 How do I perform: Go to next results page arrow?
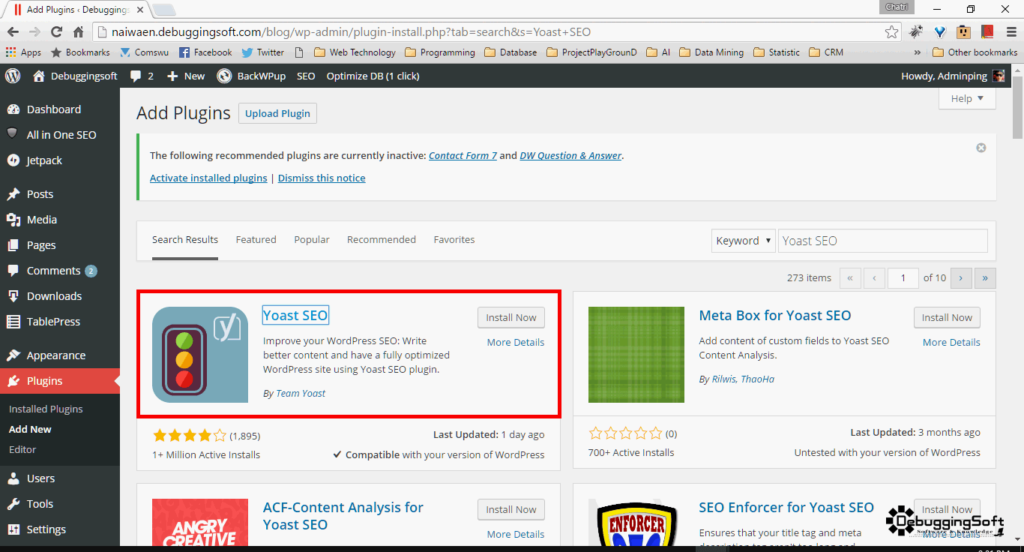(961, 278)
